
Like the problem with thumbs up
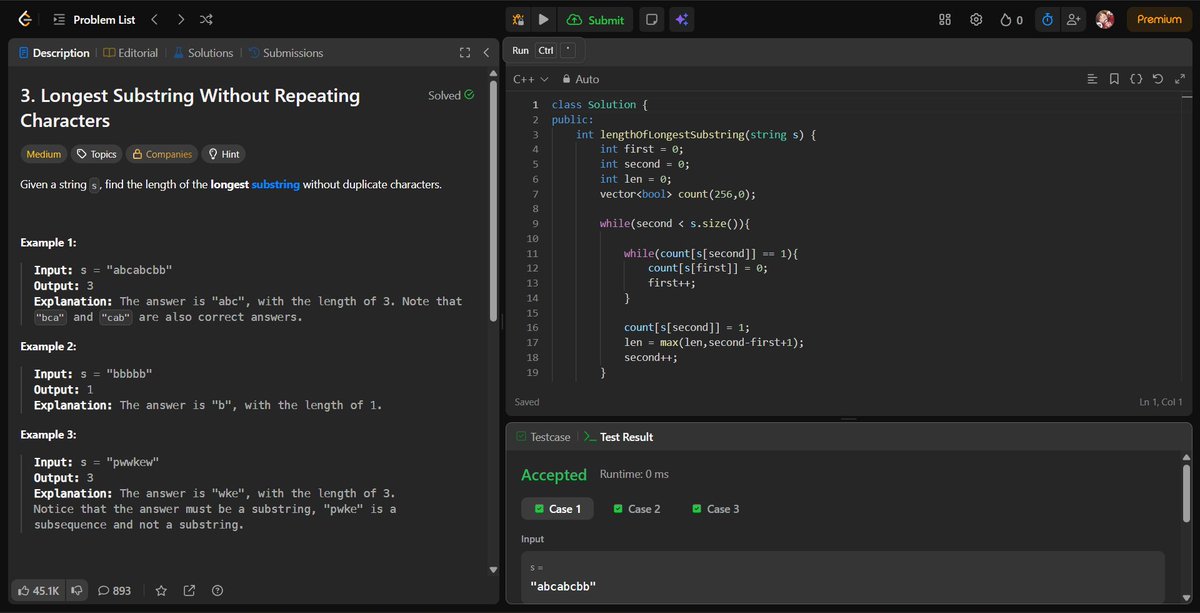pos(39,590)
